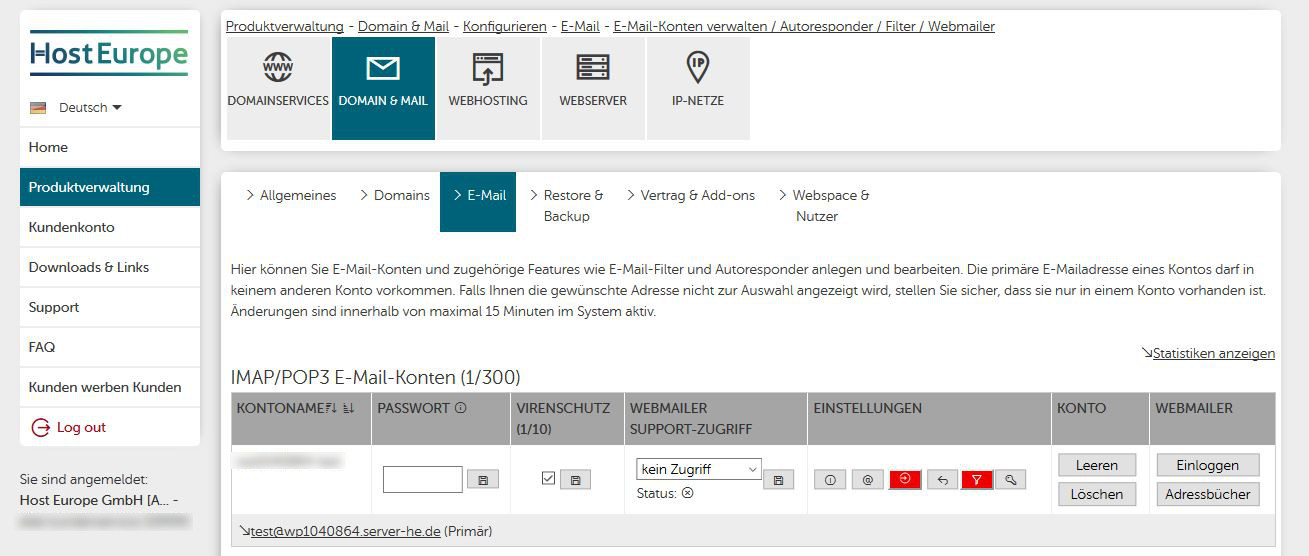Expand the Allgemeines tab
Viewport: 1309px width, 556px height.
pyautogui.click(x=291, y=195)
